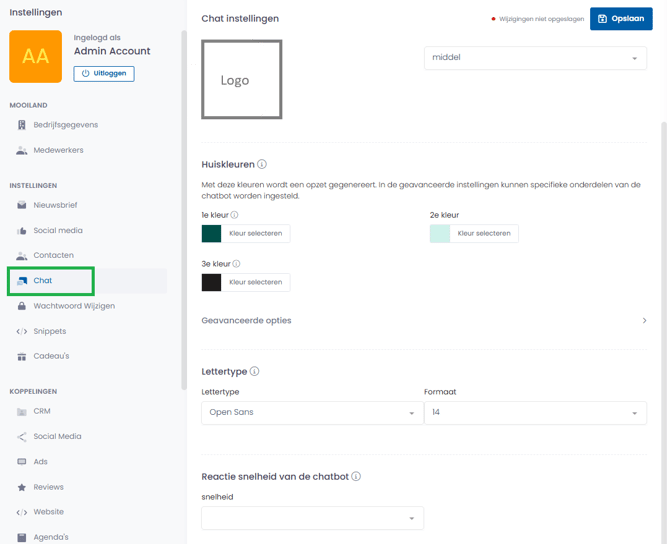The height and width of the screenshot is (544, 670).
Task: Click the Nieuwsbrief envelope icon
Action: click(x=22, y=205)
